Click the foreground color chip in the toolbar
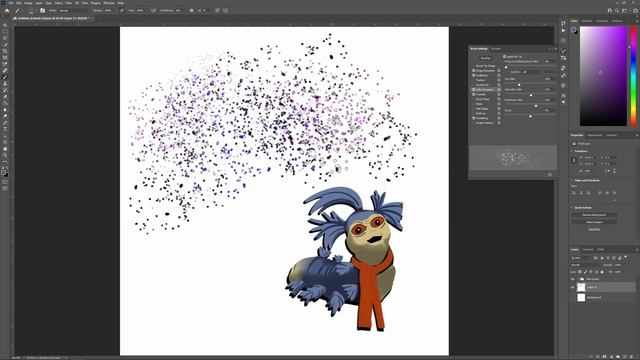 pos(3,172)
